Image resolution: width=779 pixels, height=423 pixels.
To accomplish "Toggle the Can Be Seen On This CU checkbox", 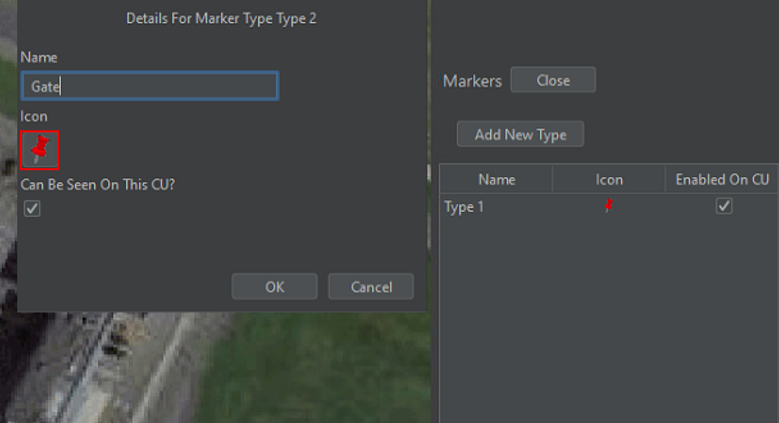I will pos(32,208).
